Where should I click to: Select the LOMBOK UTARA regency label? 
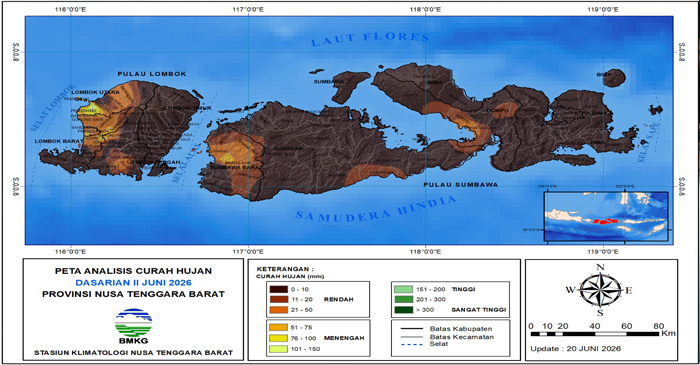[x=96, y=92]
